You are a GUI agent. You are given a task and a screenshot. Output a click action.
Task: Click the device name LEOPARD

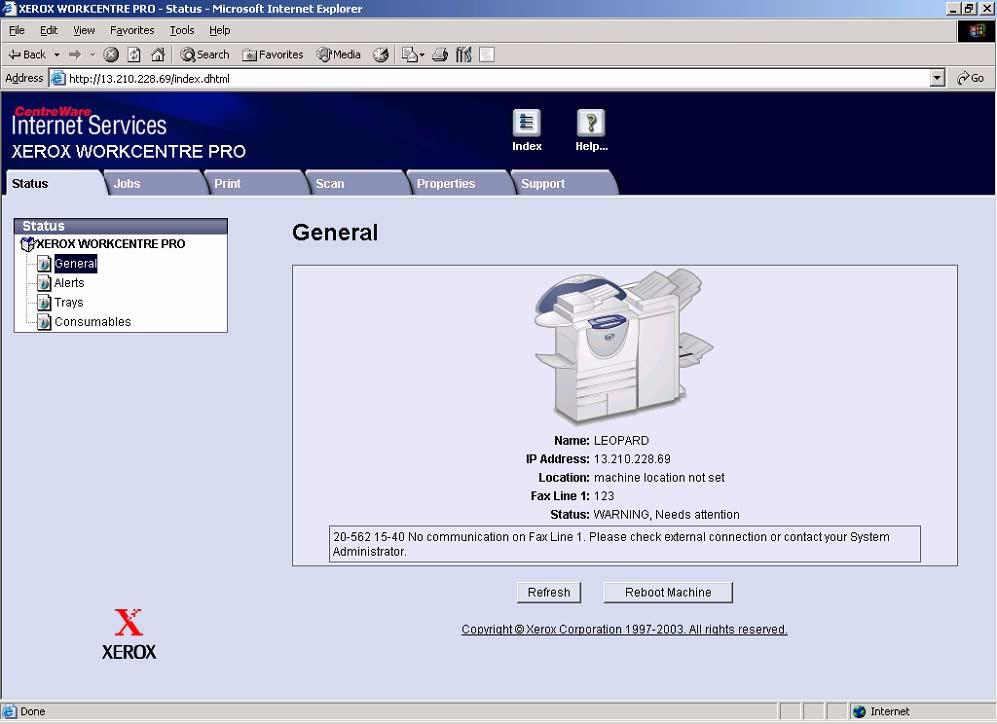pyautogui.click(x=621, y=441)
